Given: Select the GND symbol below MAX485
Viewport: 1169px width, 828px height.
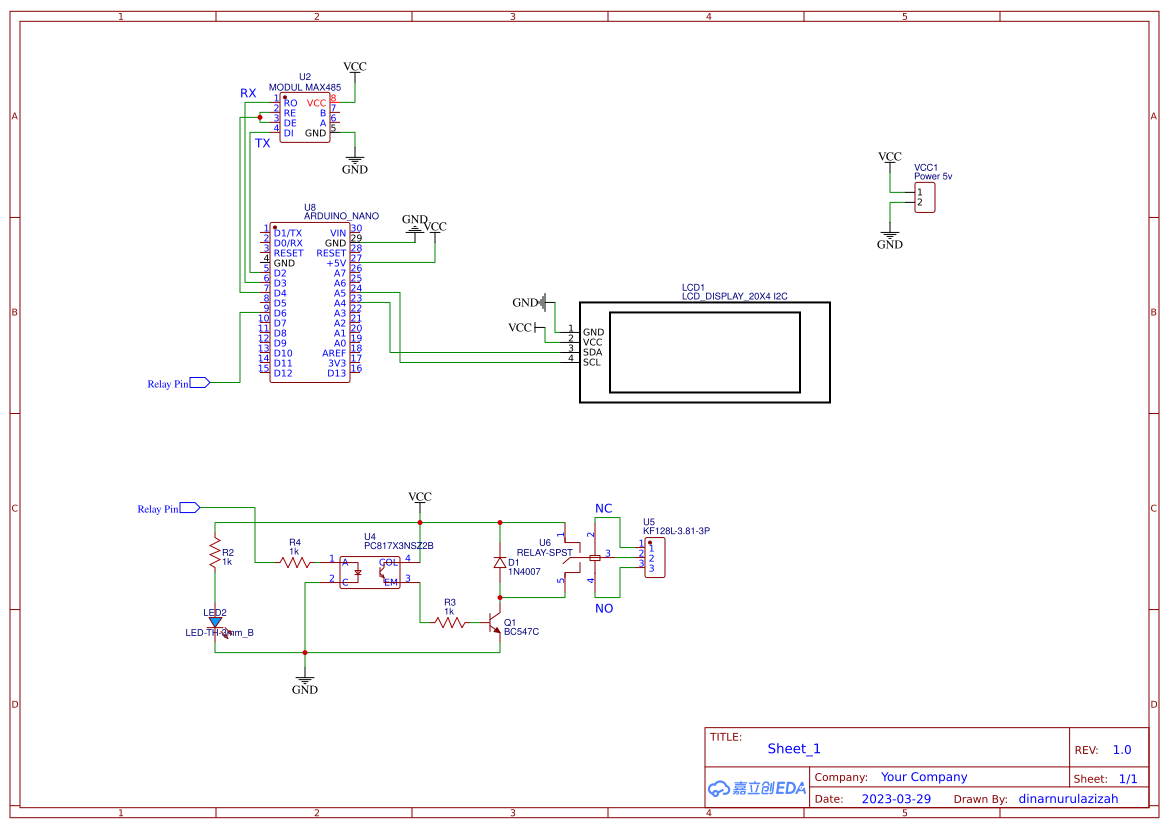Looking at the screenshot, I should pos(354,160).
